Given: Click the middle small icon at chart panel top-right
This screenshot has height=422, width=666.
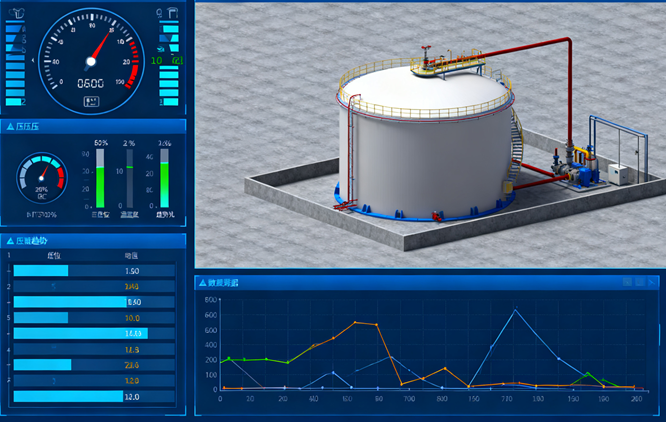Looking at the screenshot, I should coord(640,283).
